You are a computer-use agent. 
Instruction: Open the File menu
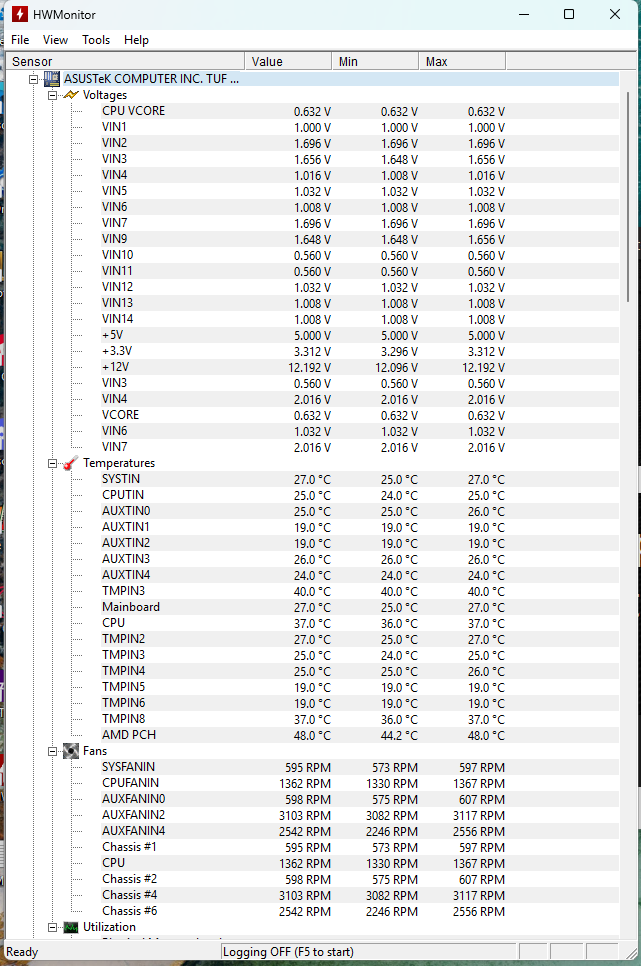[20, 40]
